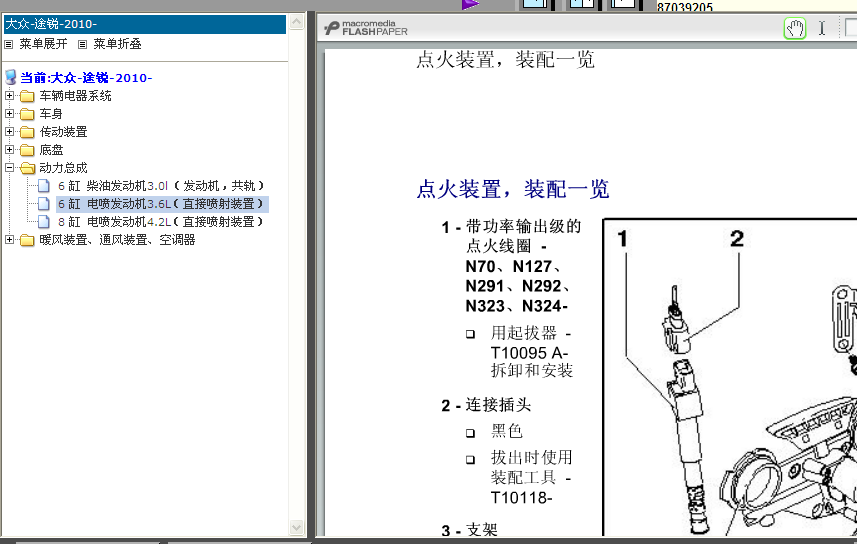Expand the 传动装置 tree node
Viewport: 857px width, 544px height.
(x=9, y=132)
